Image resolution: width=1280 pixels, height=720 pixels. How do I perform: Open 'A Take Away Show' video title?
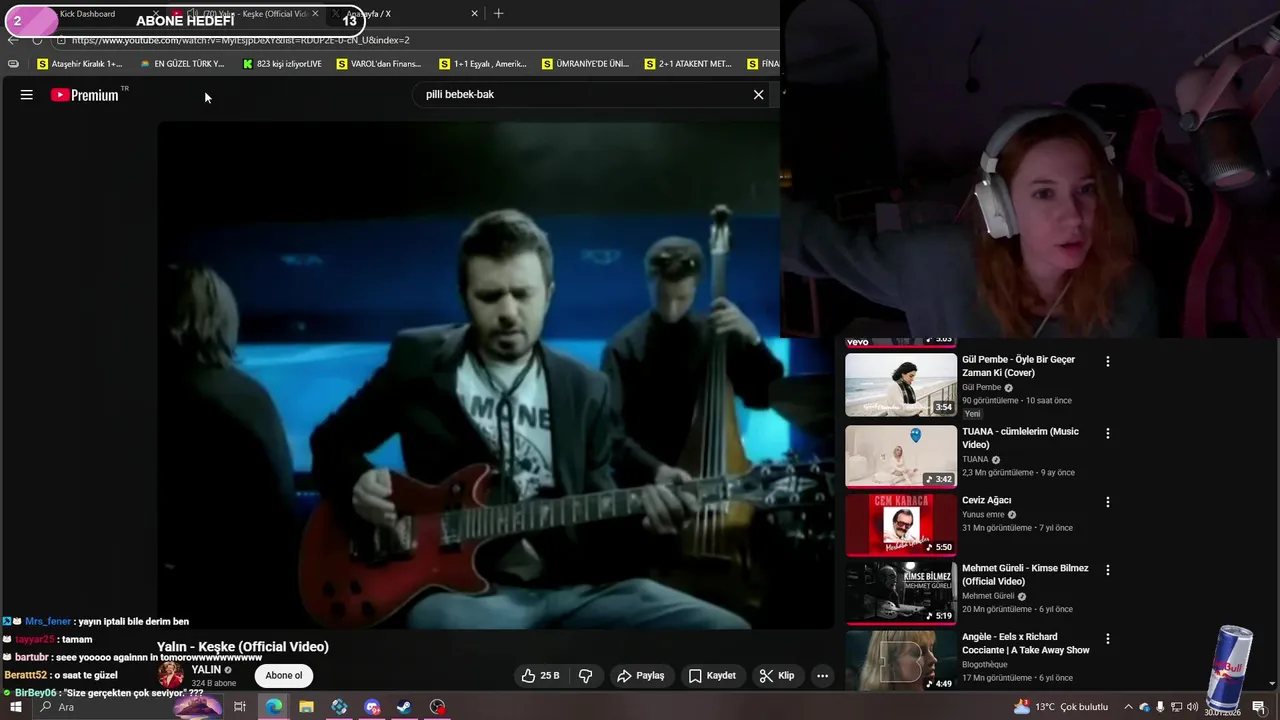coord(1026,643)
